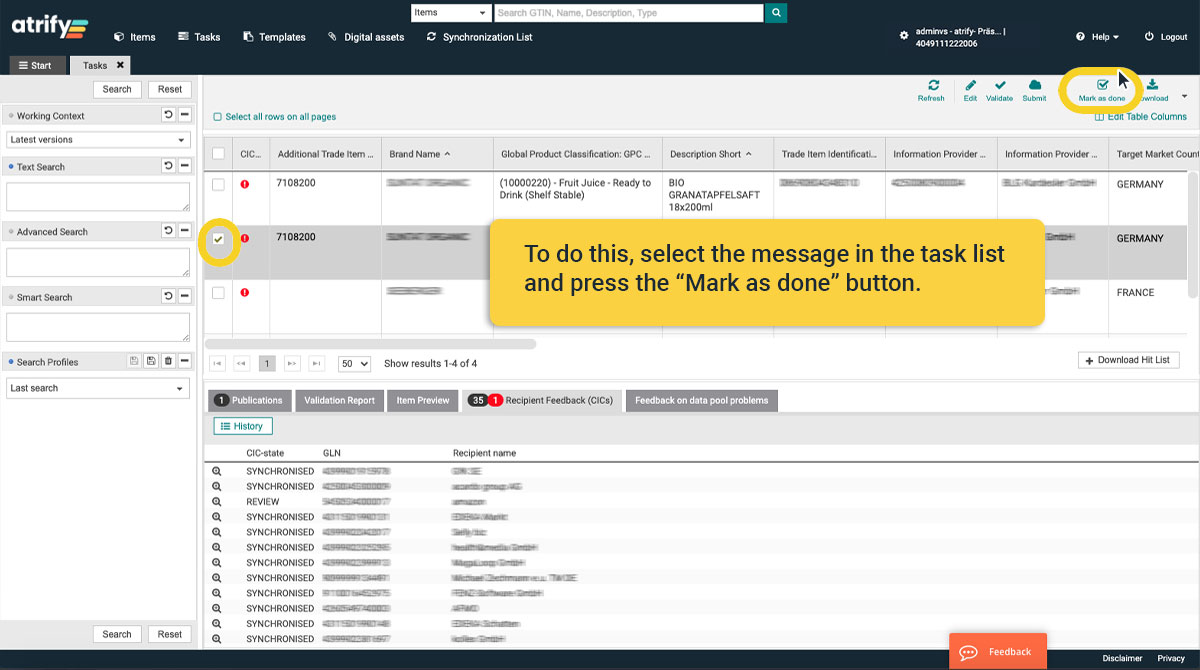Tick the FRANCE row checkbox

[218, 293]
